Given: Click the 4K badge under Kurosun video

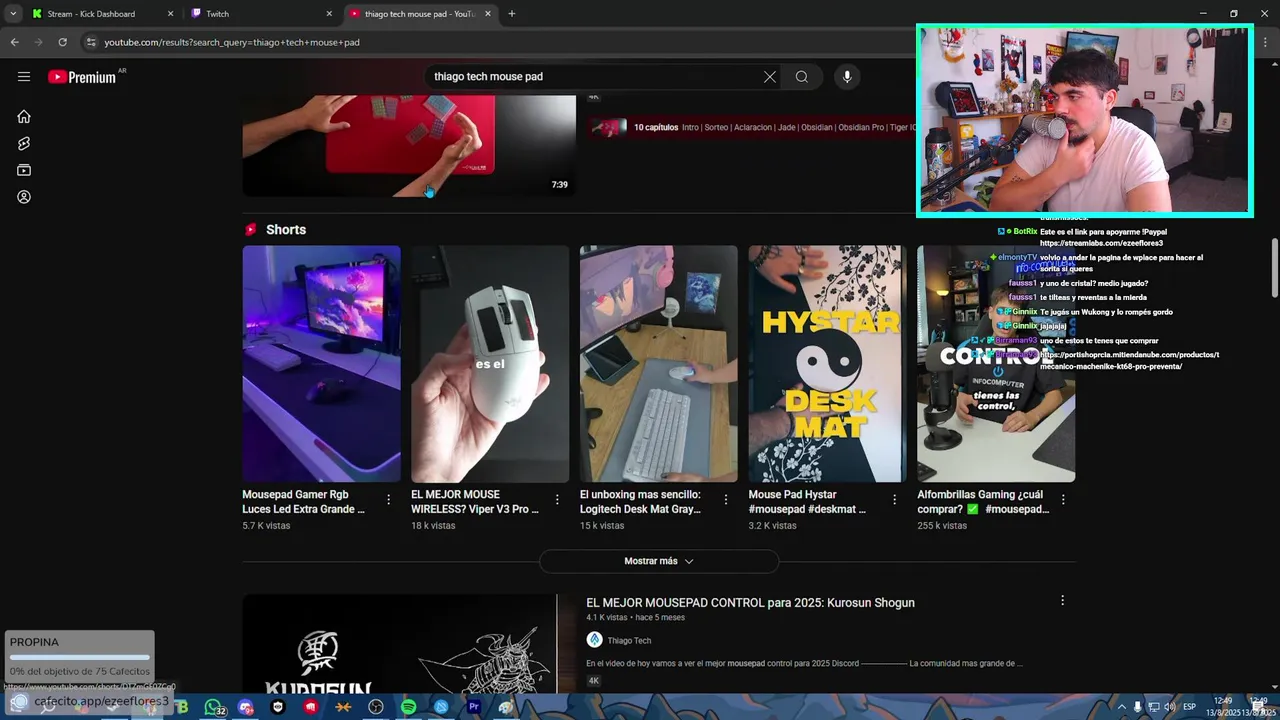Looking at the screenshot, I should (593, 681).
